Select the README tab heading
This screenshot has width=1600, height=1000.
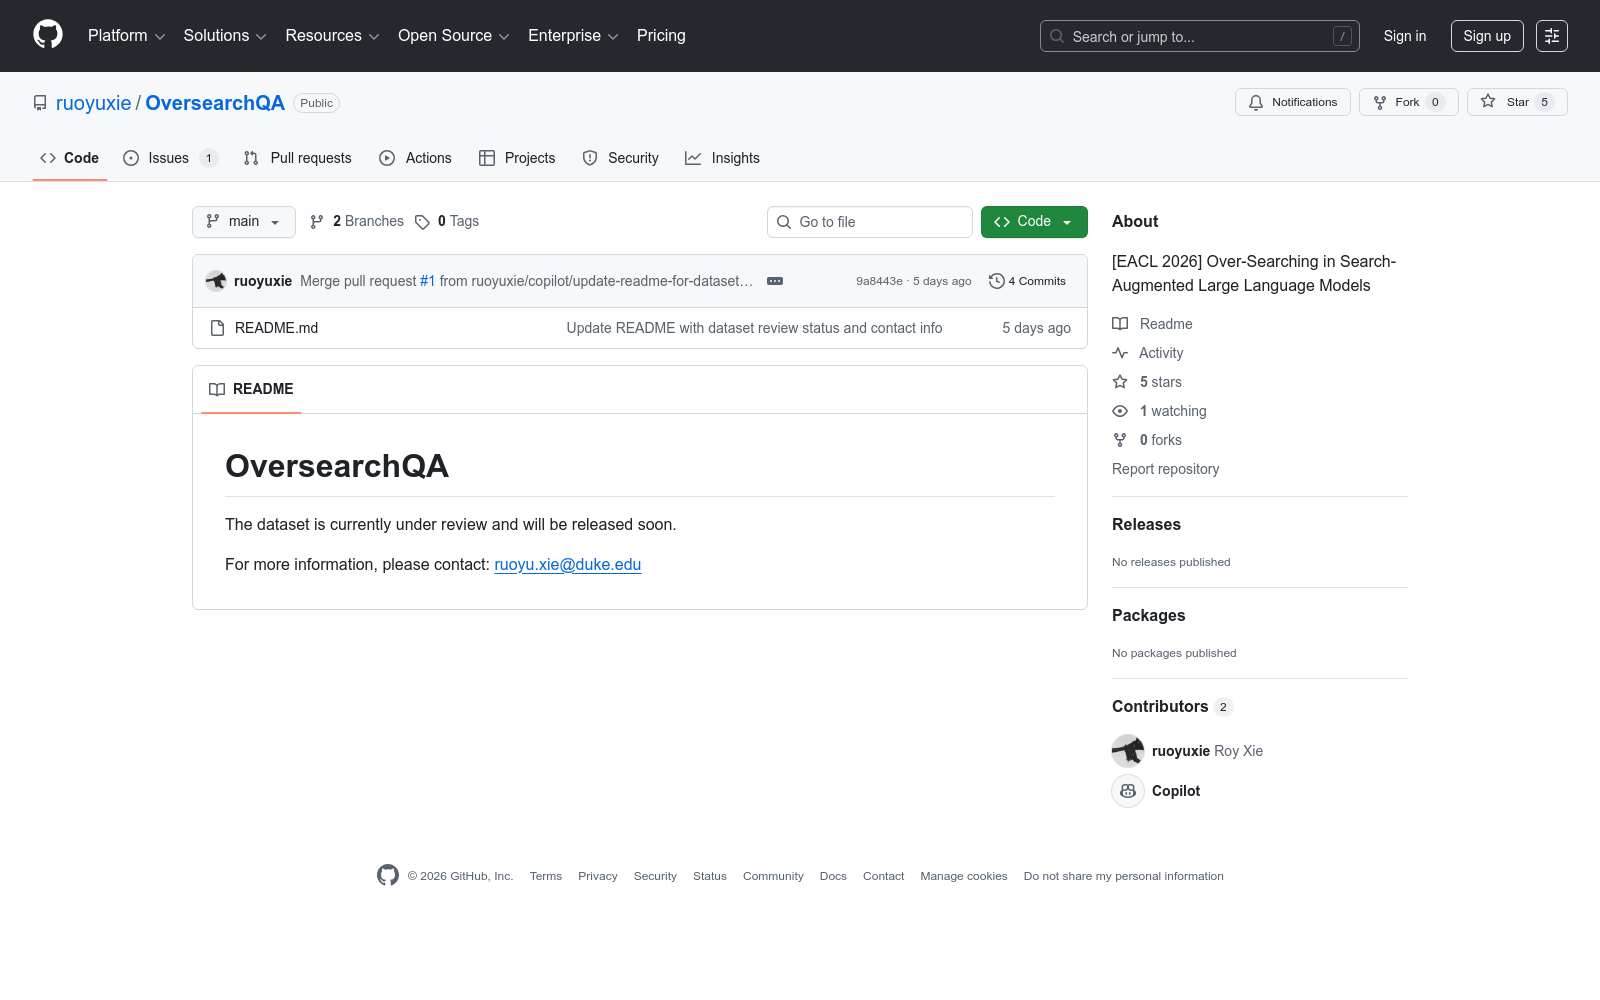coord(251,389)
